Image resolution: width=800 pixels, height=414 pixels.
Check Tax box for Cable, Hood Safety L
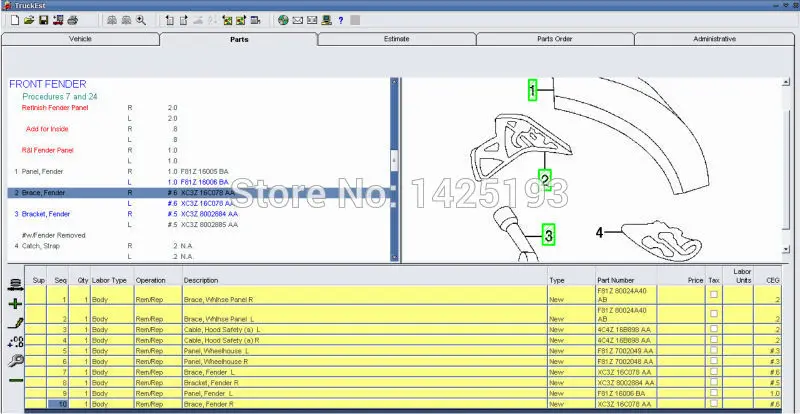coord(714,329)
